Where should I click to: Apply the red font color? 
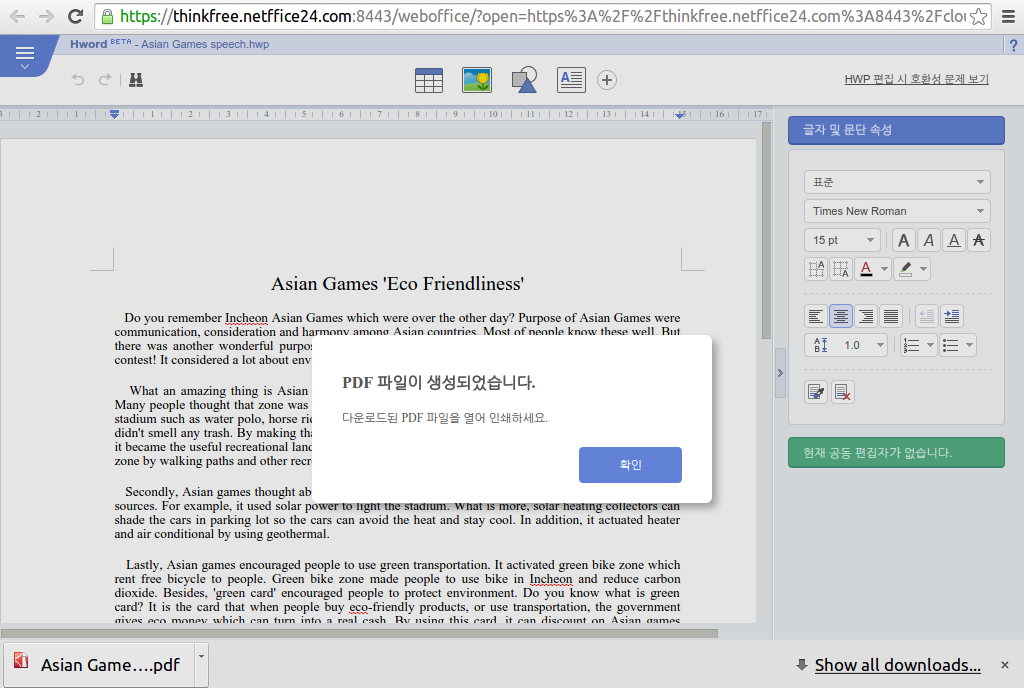867,269
